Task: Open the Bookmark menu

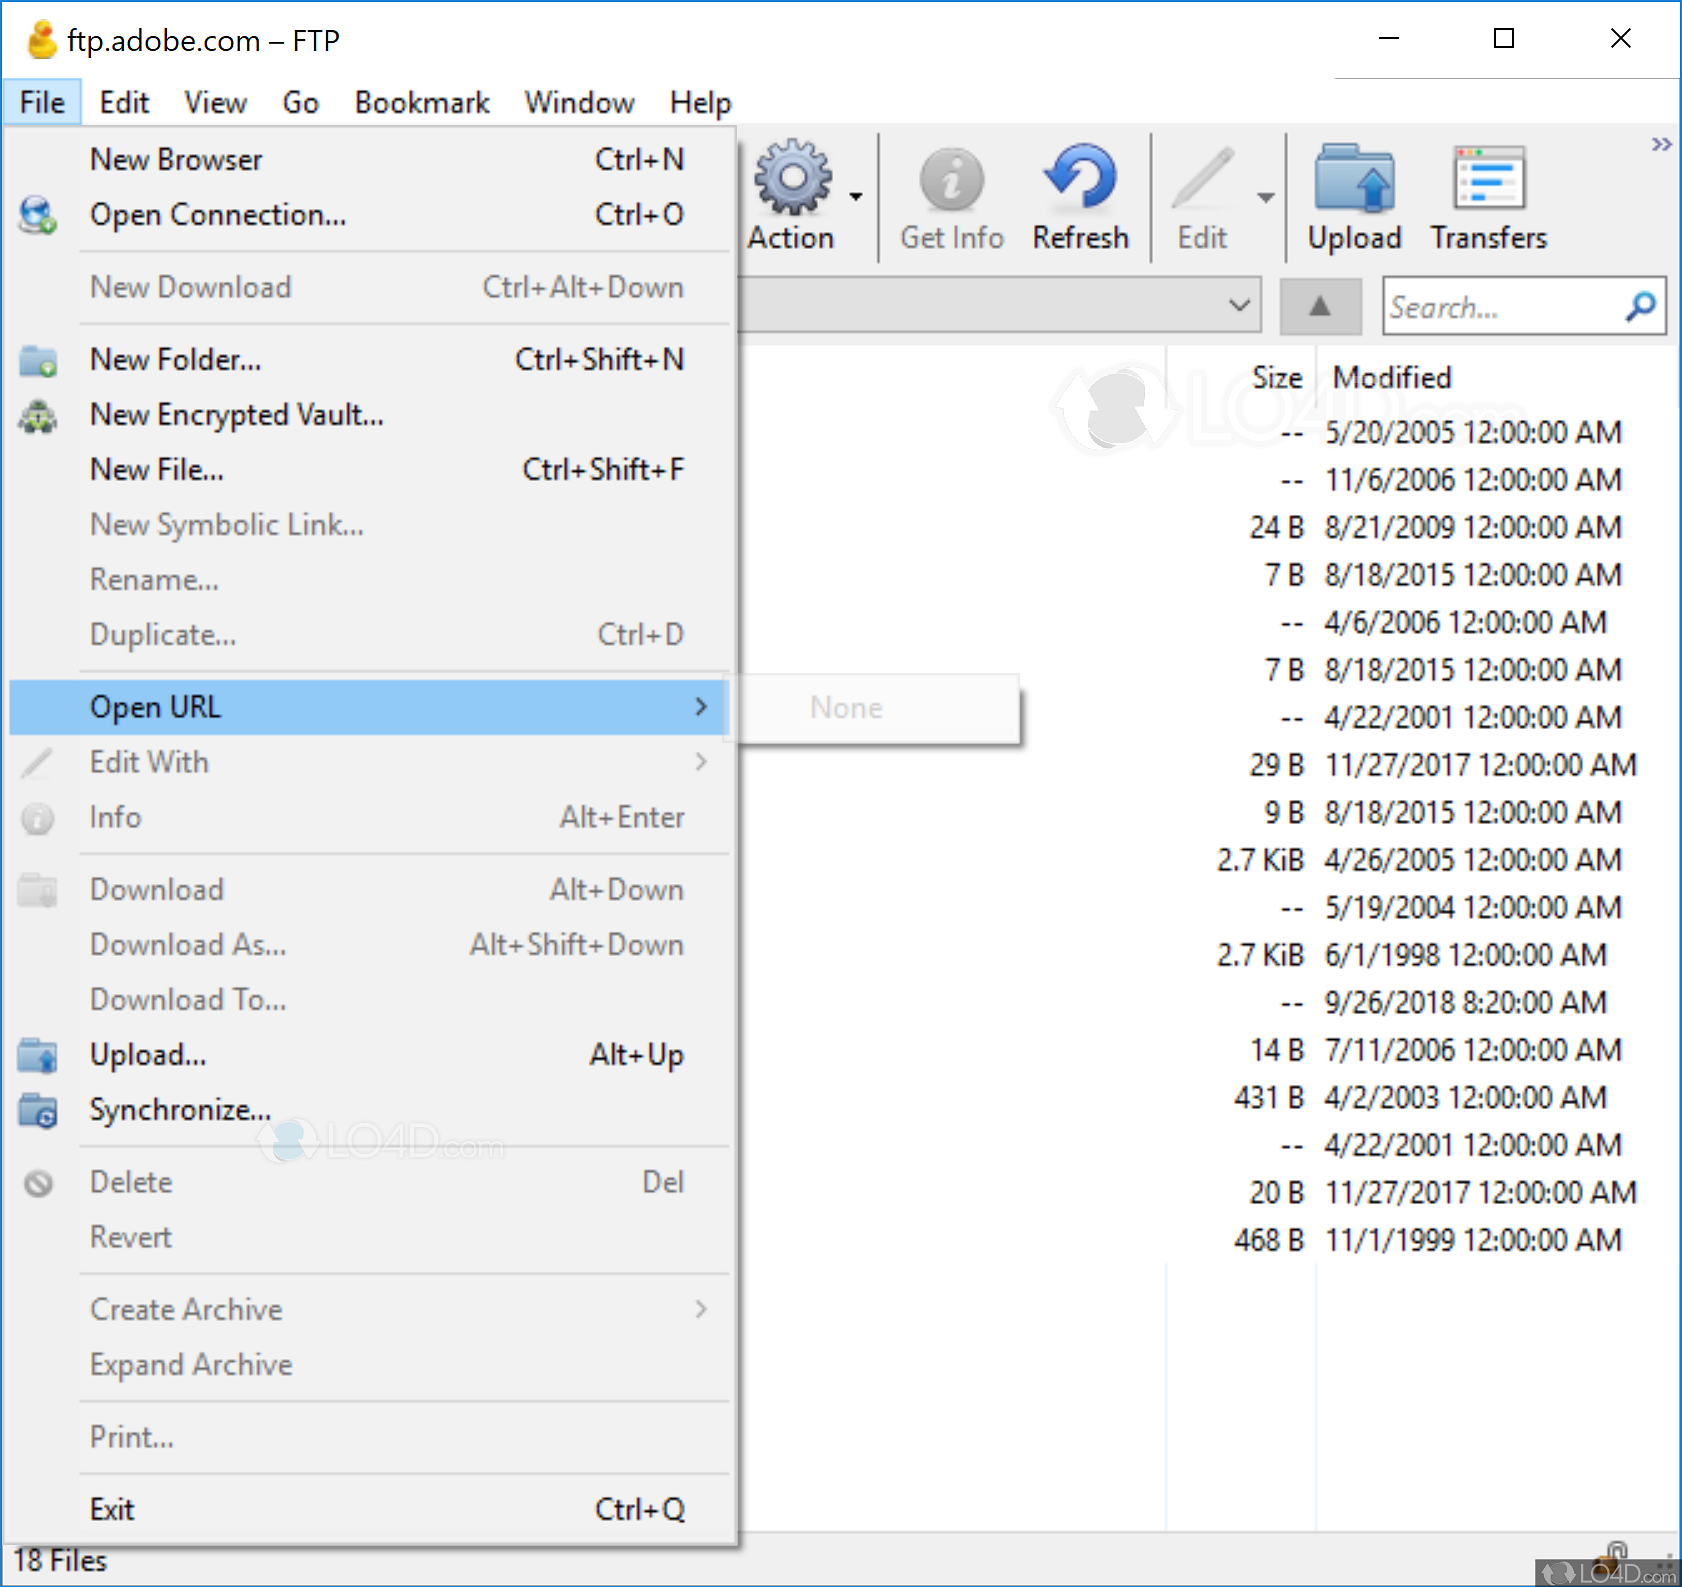Action: click(421, 103)
